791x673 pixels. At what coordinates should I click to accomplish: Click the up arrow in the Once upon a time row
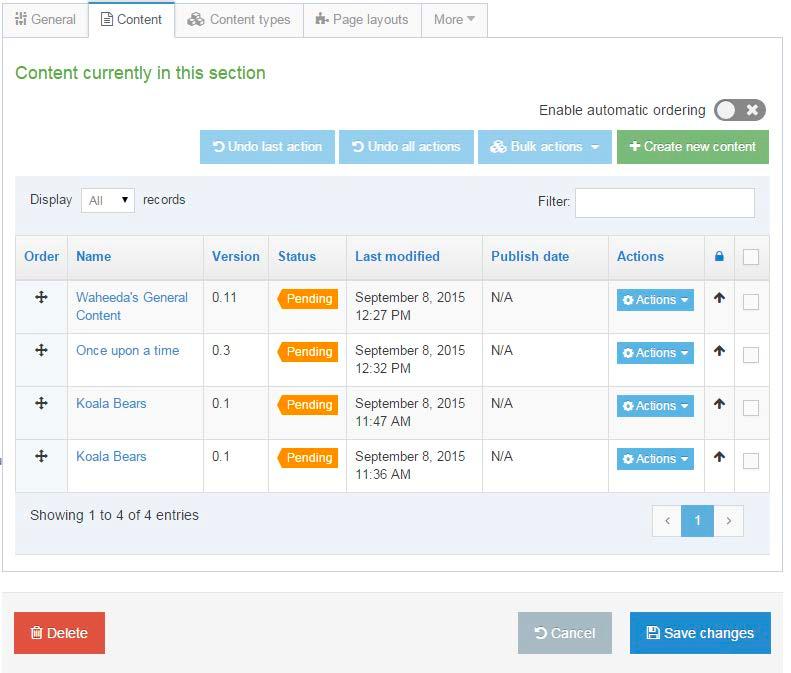pos(719,351)
